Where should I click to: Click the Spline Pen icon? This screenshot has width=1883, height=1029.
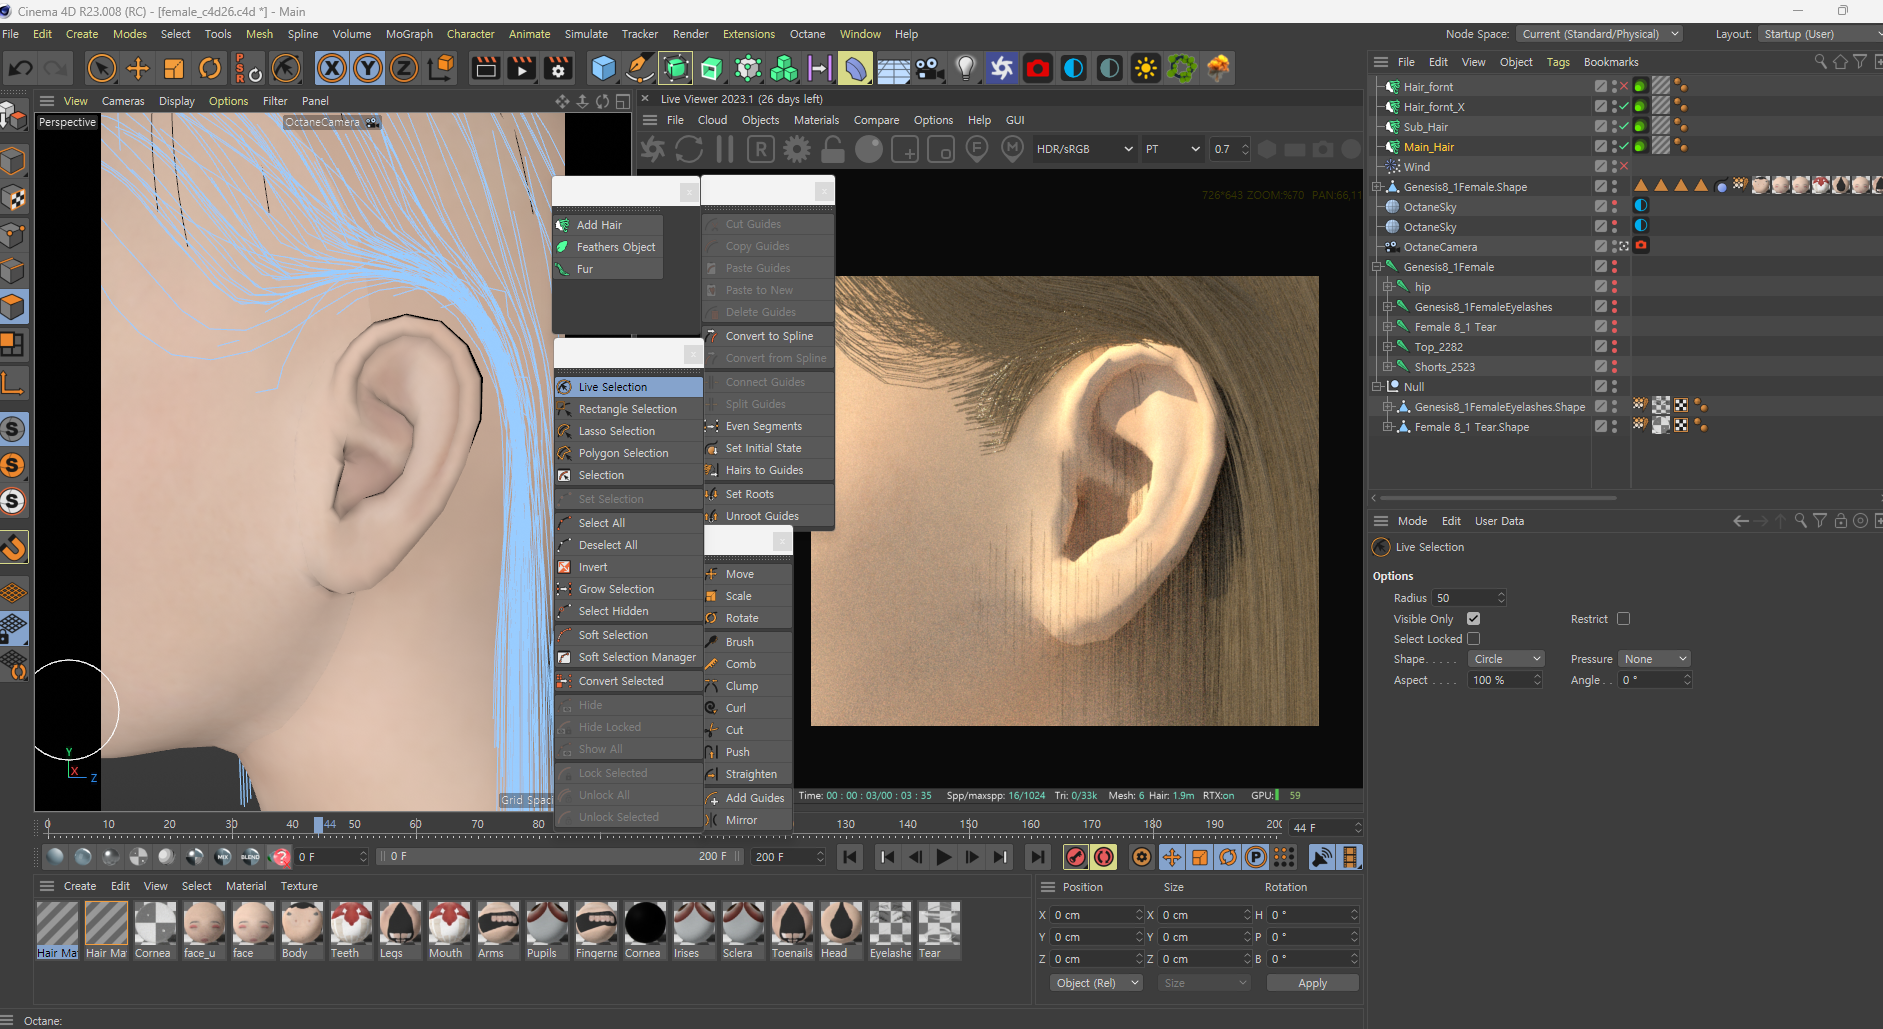point(639,68)
